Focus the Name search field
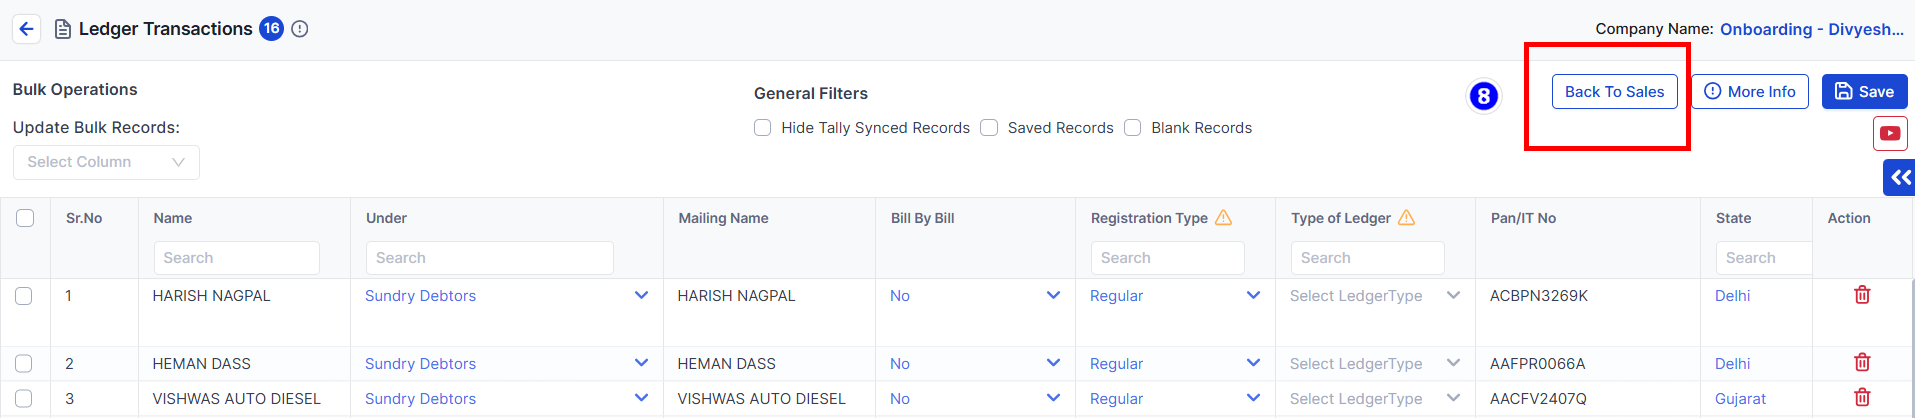The image size is (1915, 418). click(236, 258)
